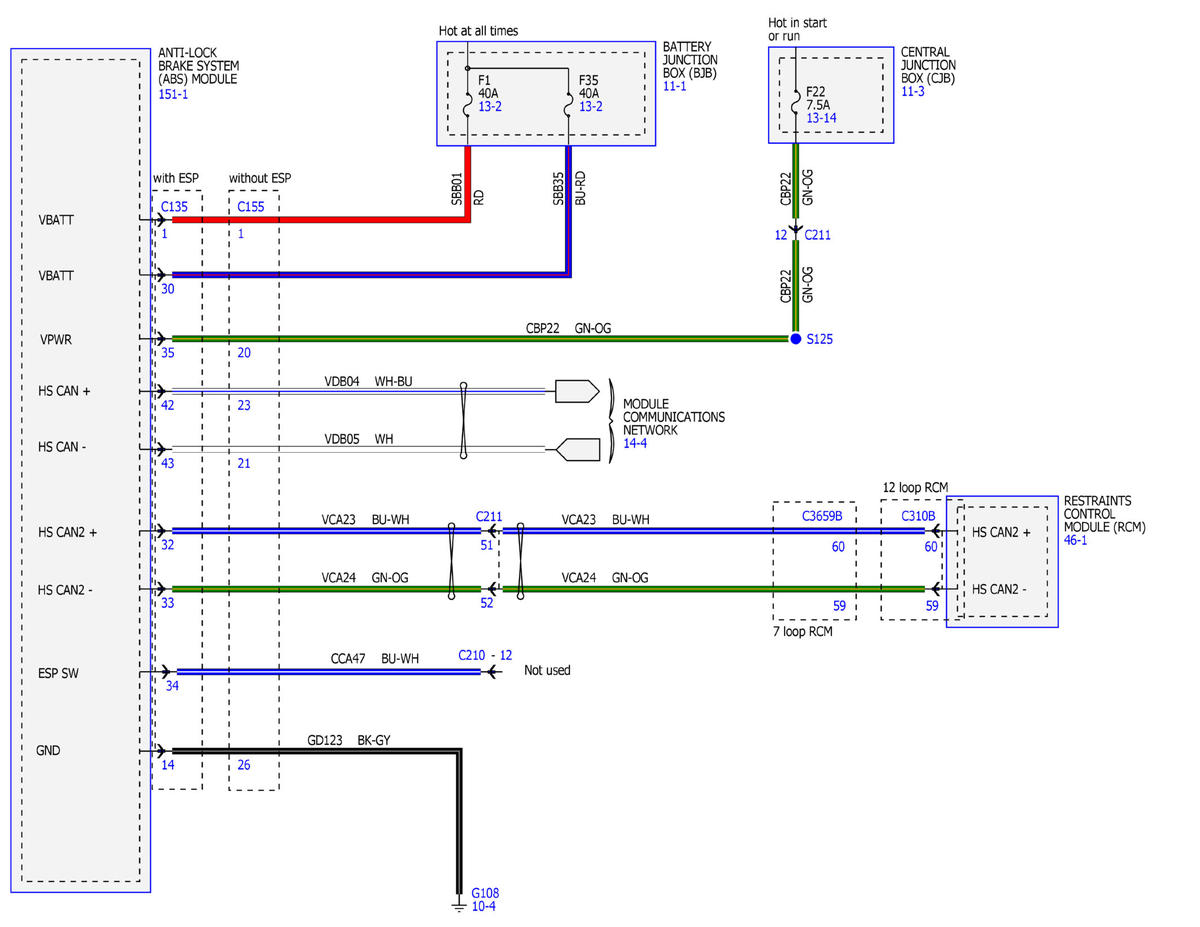Click the VPWR pin name
This screenshot has height=927, width=1200.
[56, 339]
